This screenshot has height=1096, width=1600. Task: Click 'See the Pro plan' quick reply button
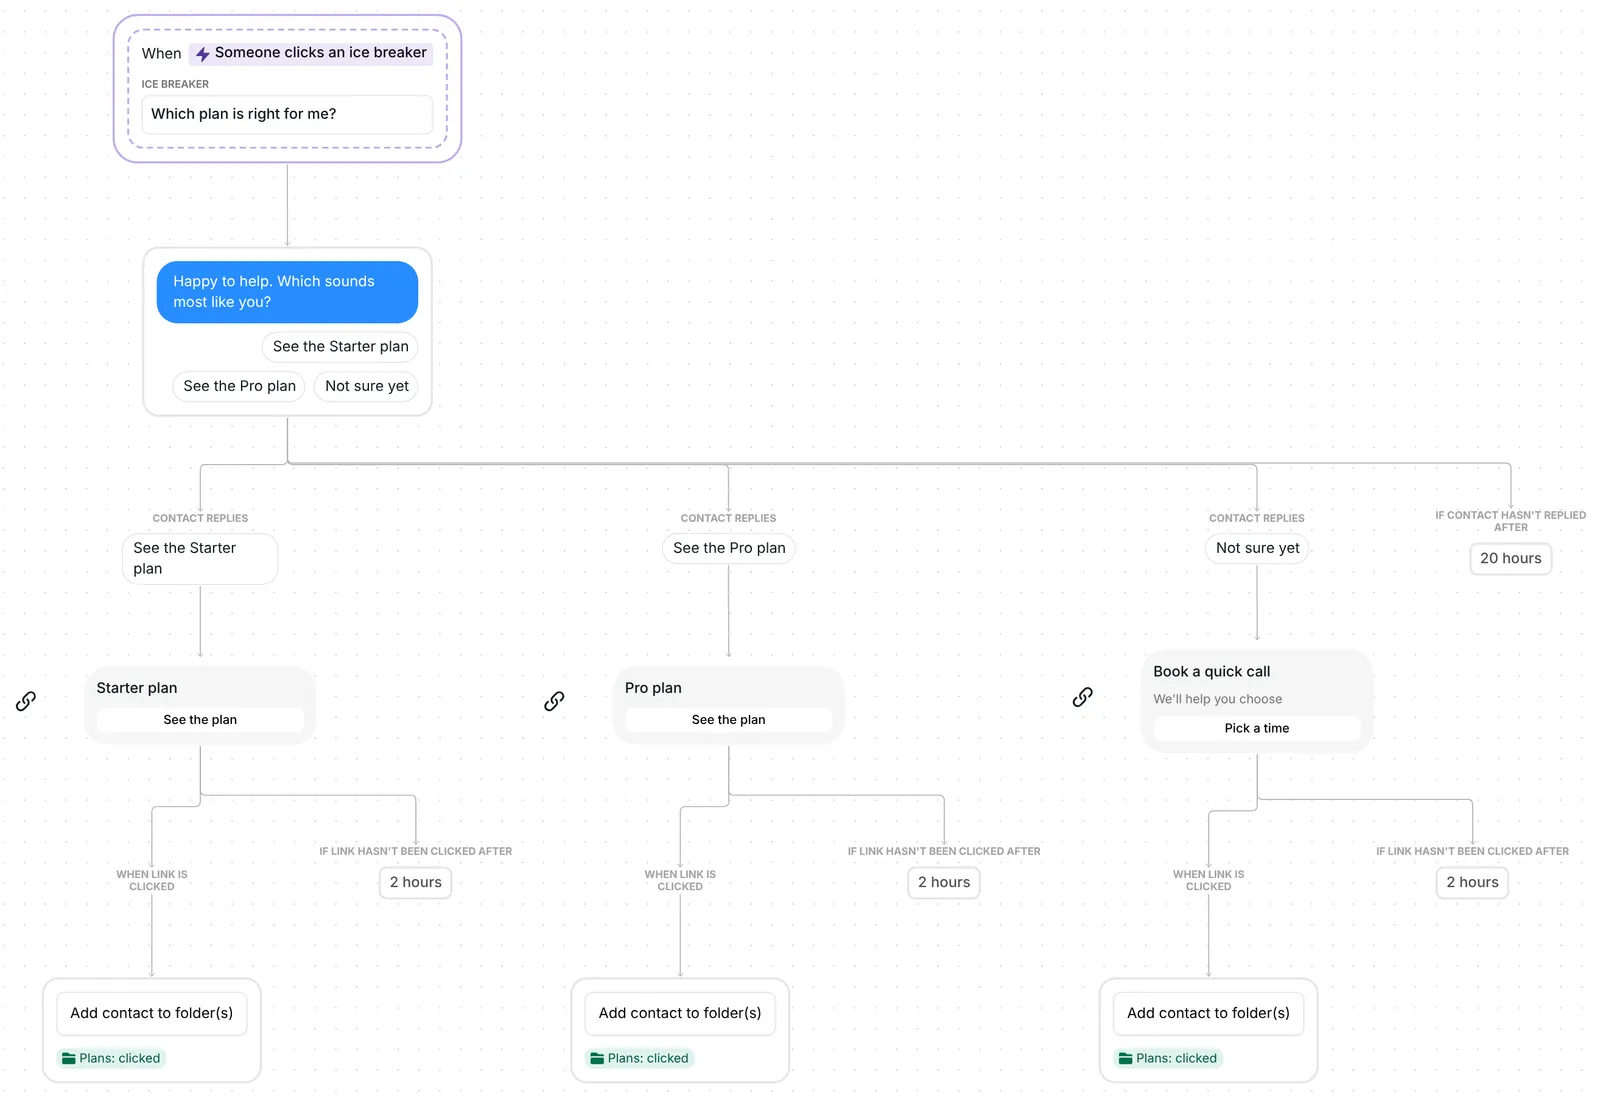239,386
